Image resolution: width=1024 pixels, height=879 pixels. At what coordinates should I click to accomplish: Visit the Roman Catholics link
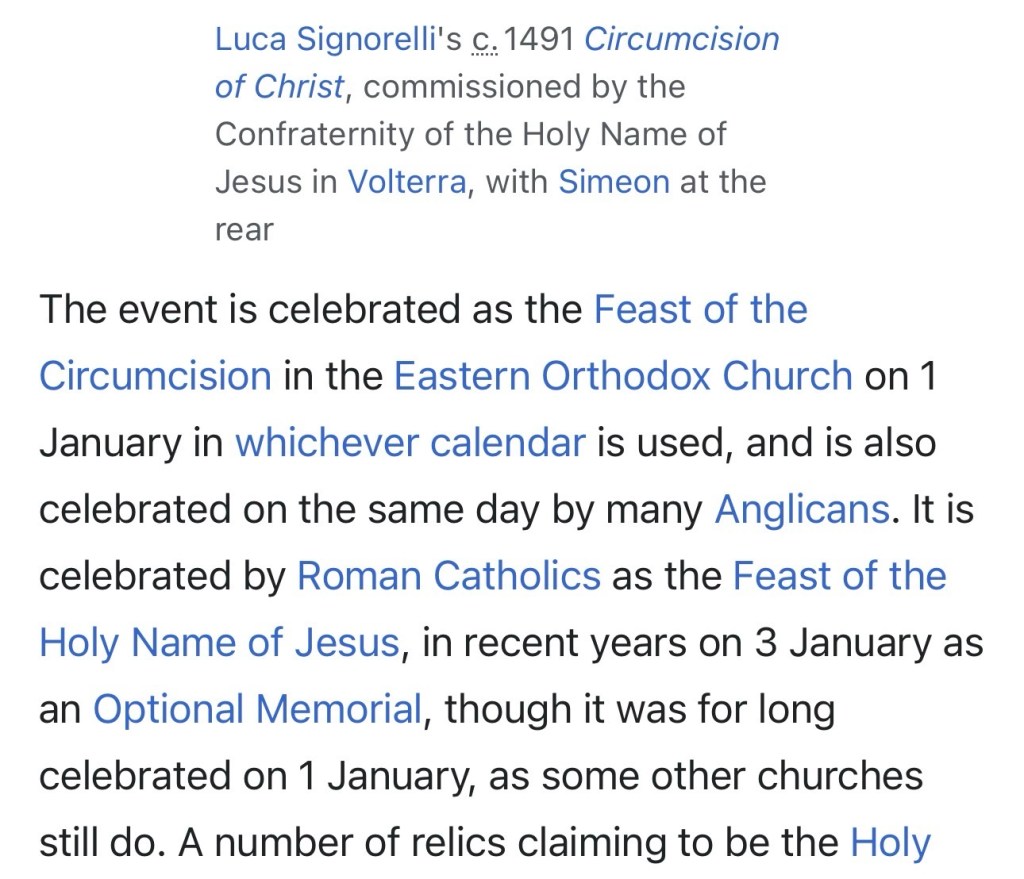coord(449,577)
